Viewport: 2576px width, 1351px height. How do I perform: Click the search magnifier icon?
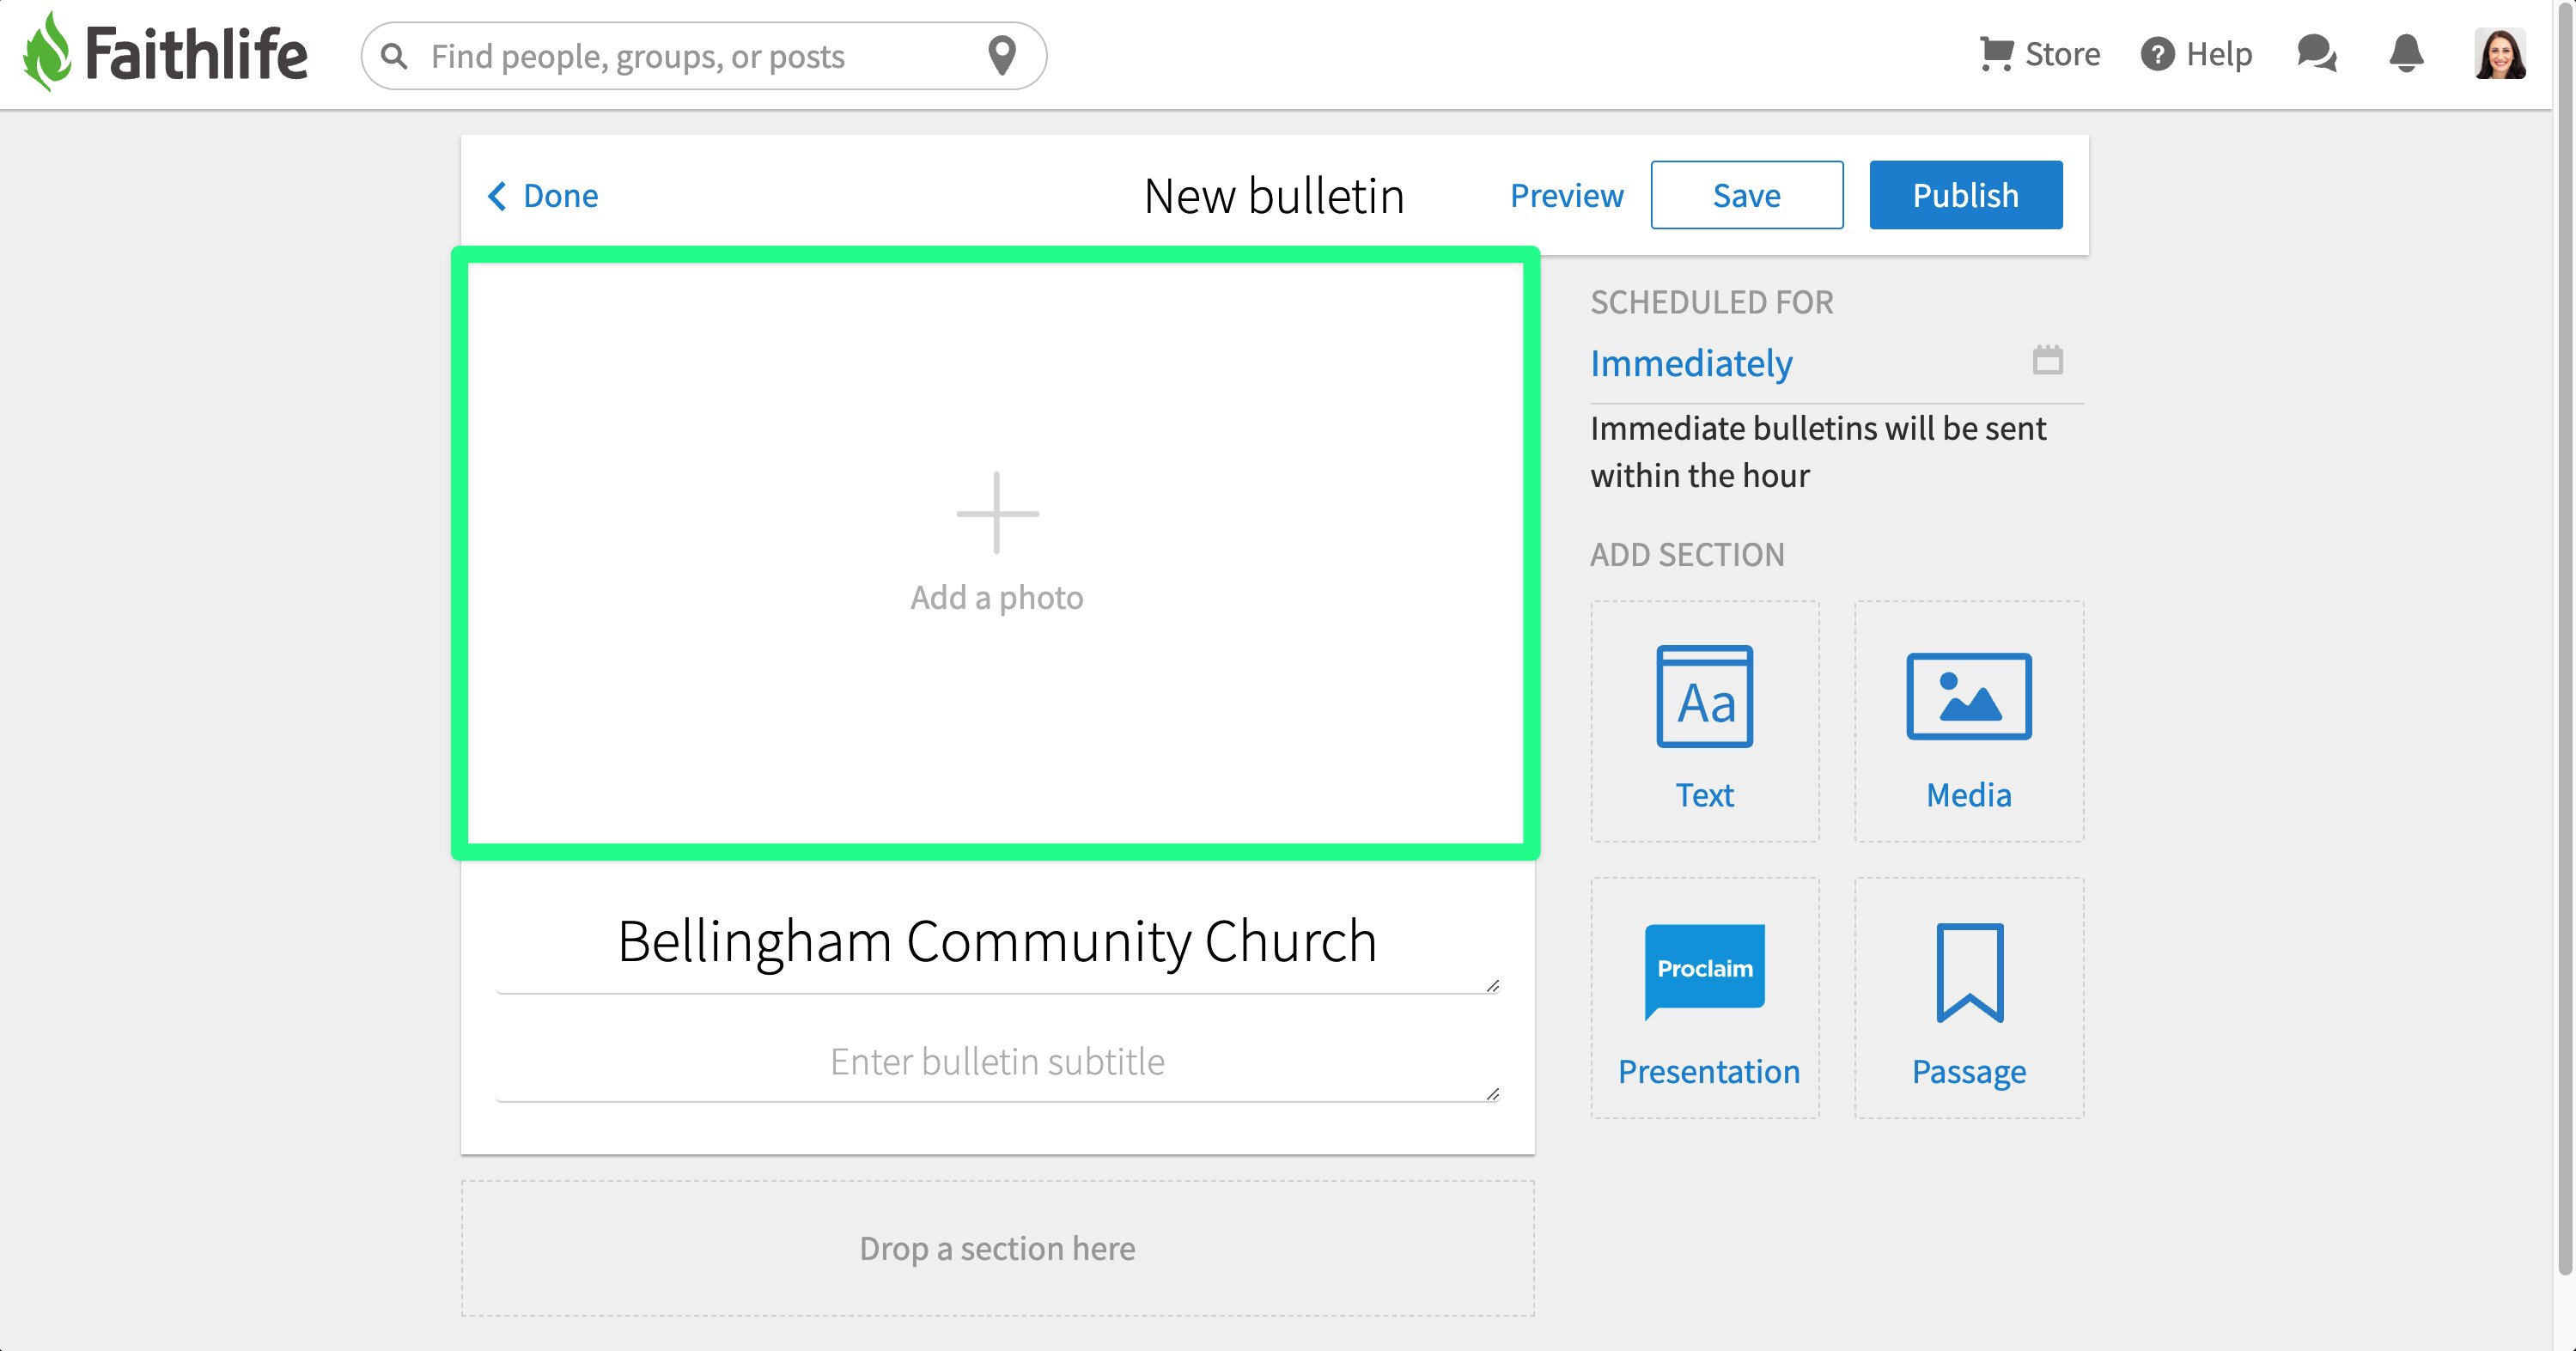[394, 56]
